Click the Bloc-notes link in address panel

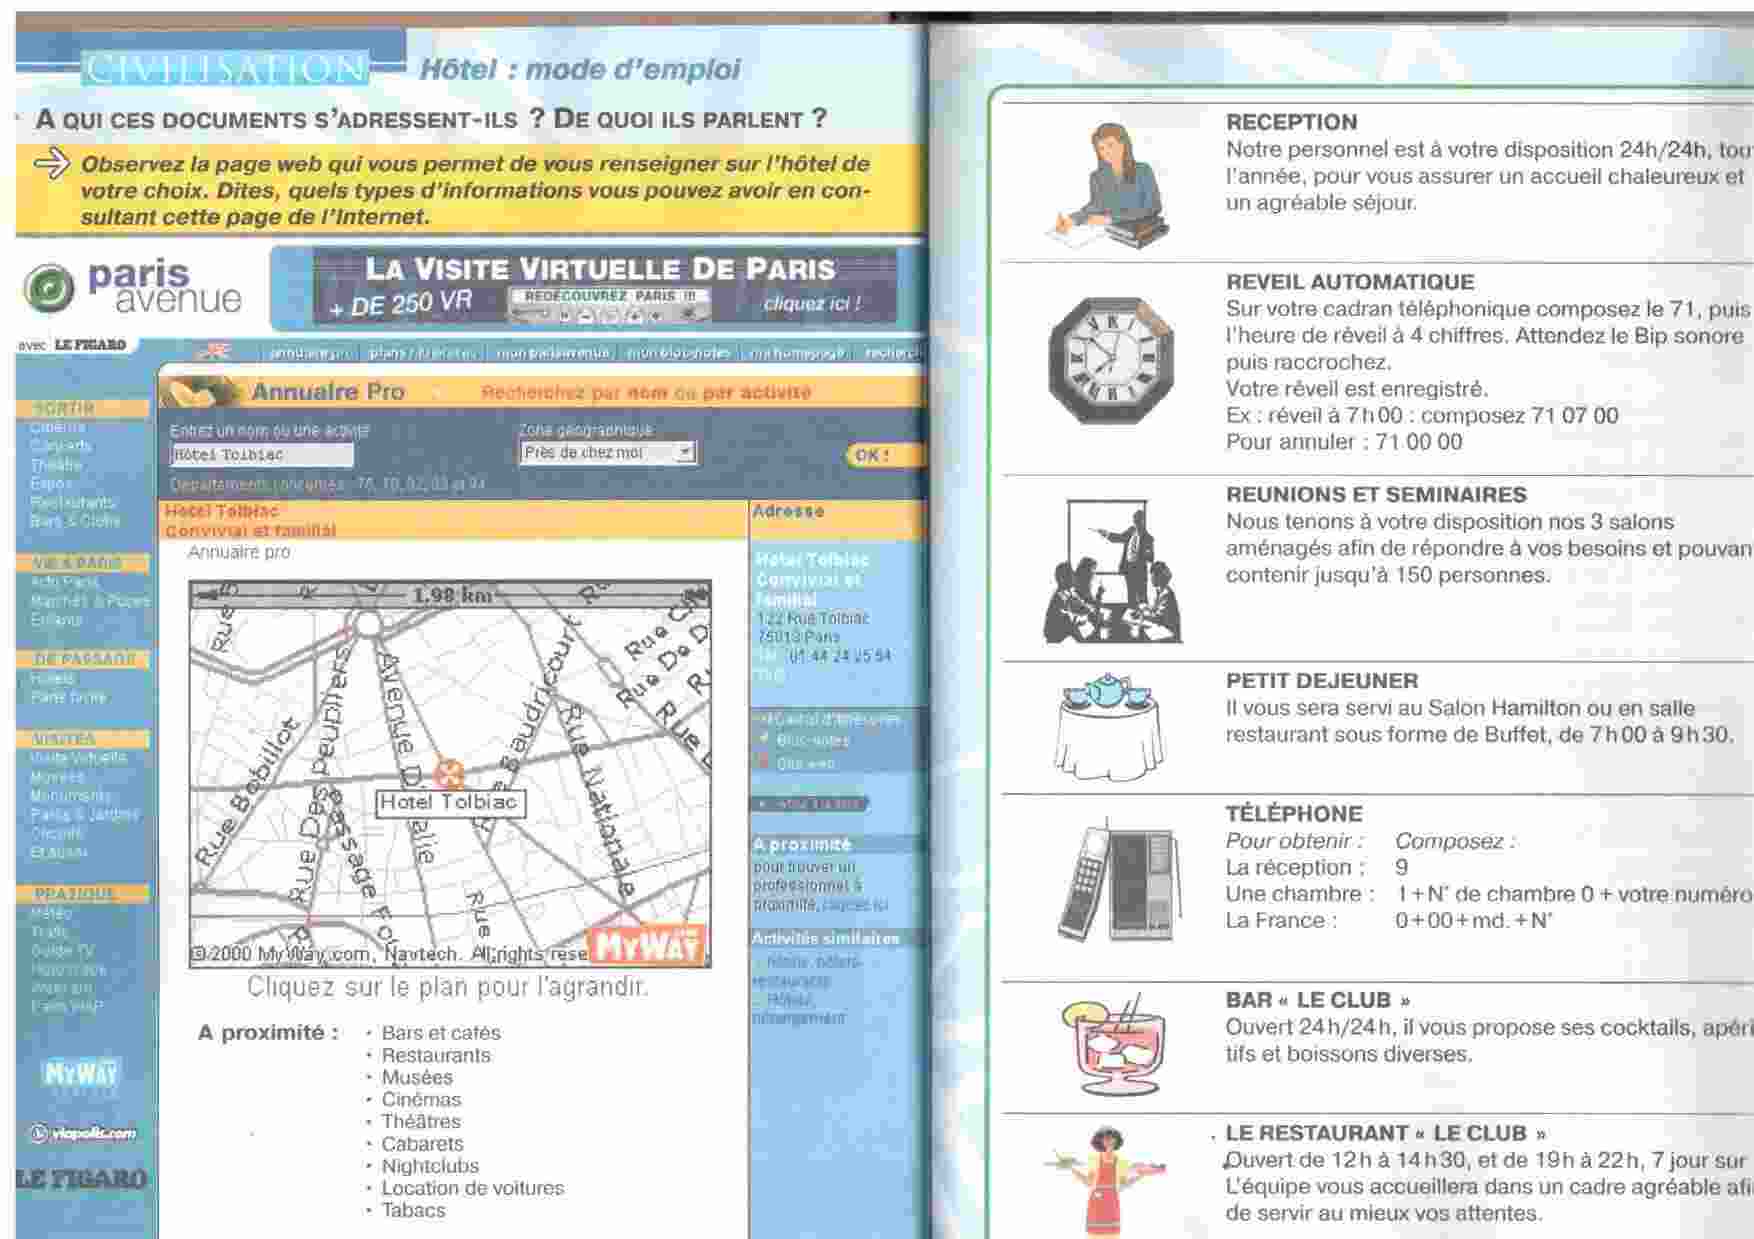(813, 741)
